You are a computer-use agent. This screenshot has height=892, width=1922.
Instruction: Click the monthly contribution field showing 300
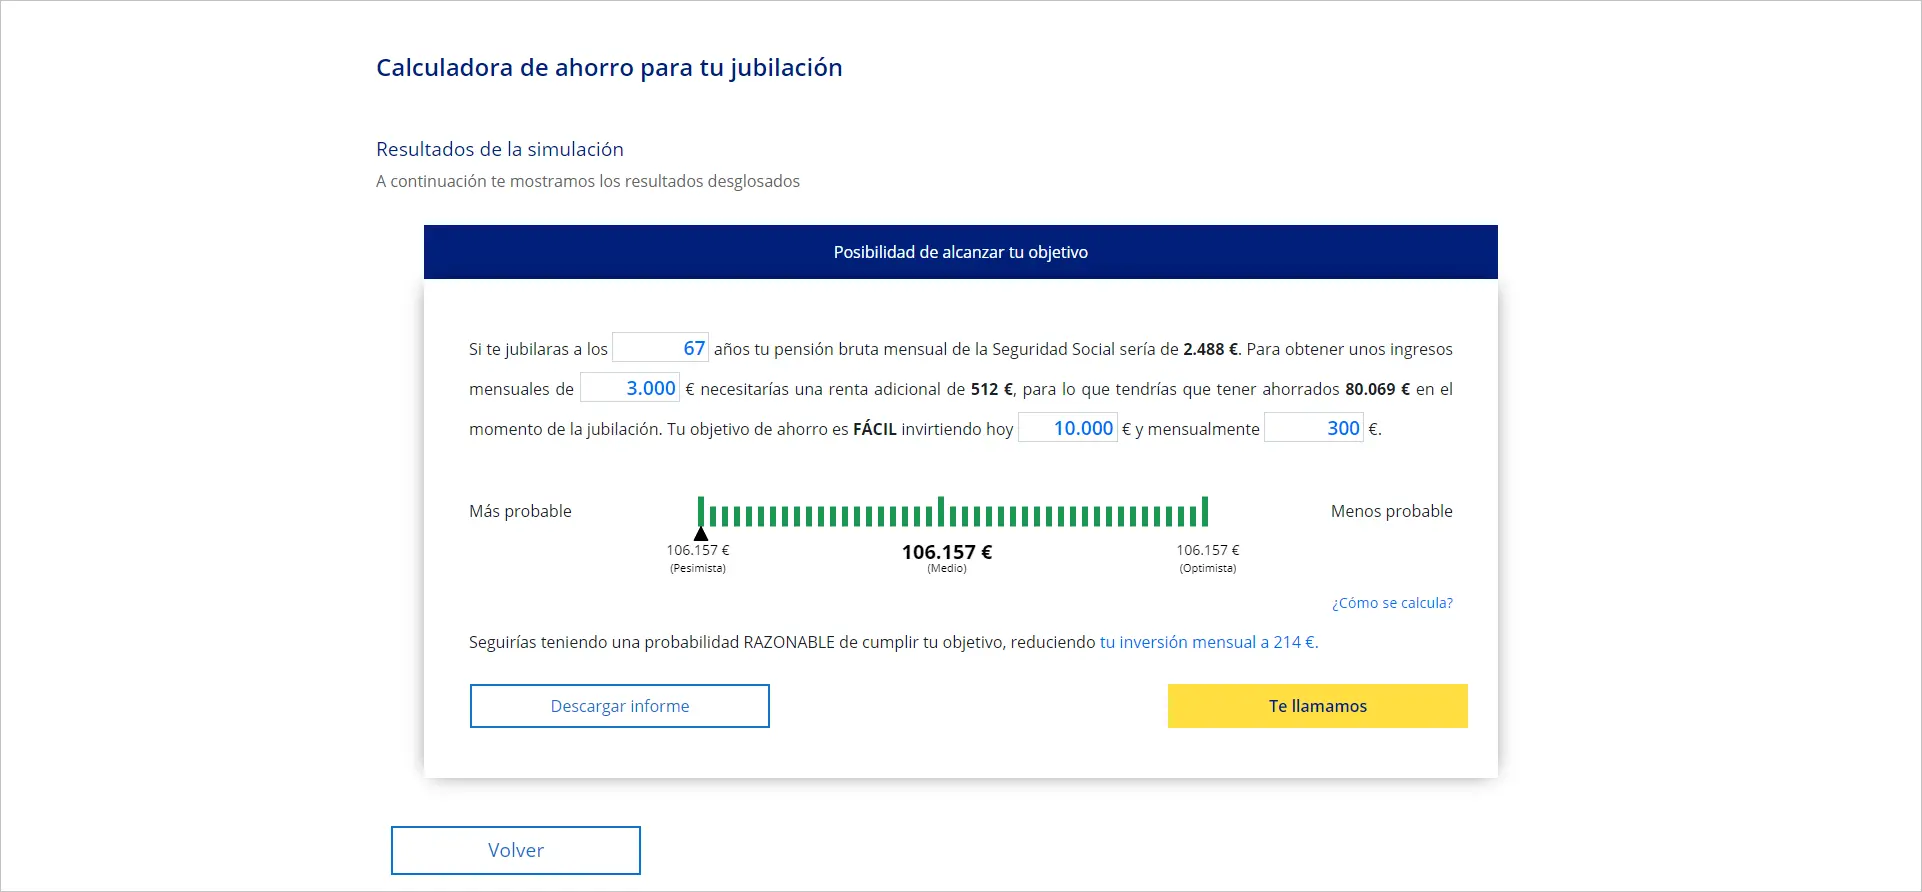click(1313, 428)
